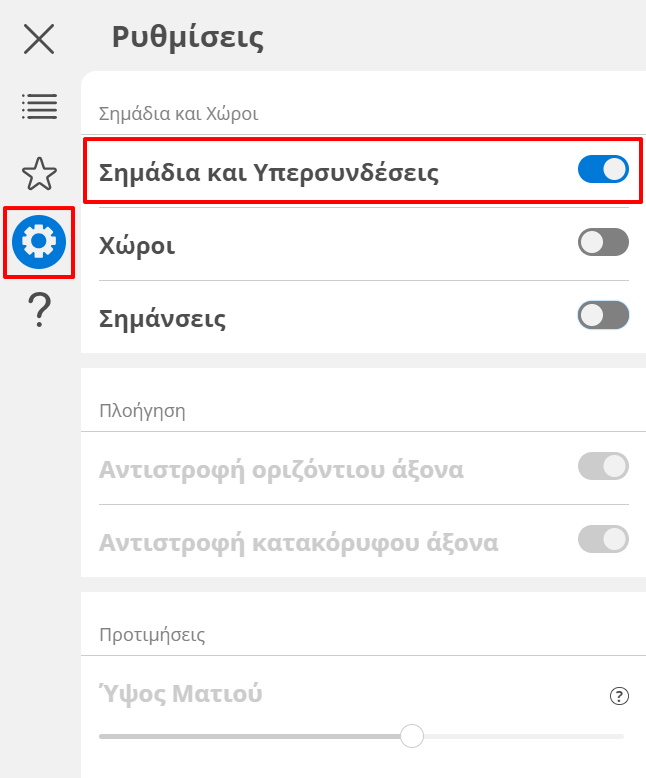Image resolution: width=646 pixels, height=778 pixels.
Task: Close the settings panel with the X icon
Action: pos(39,39)
